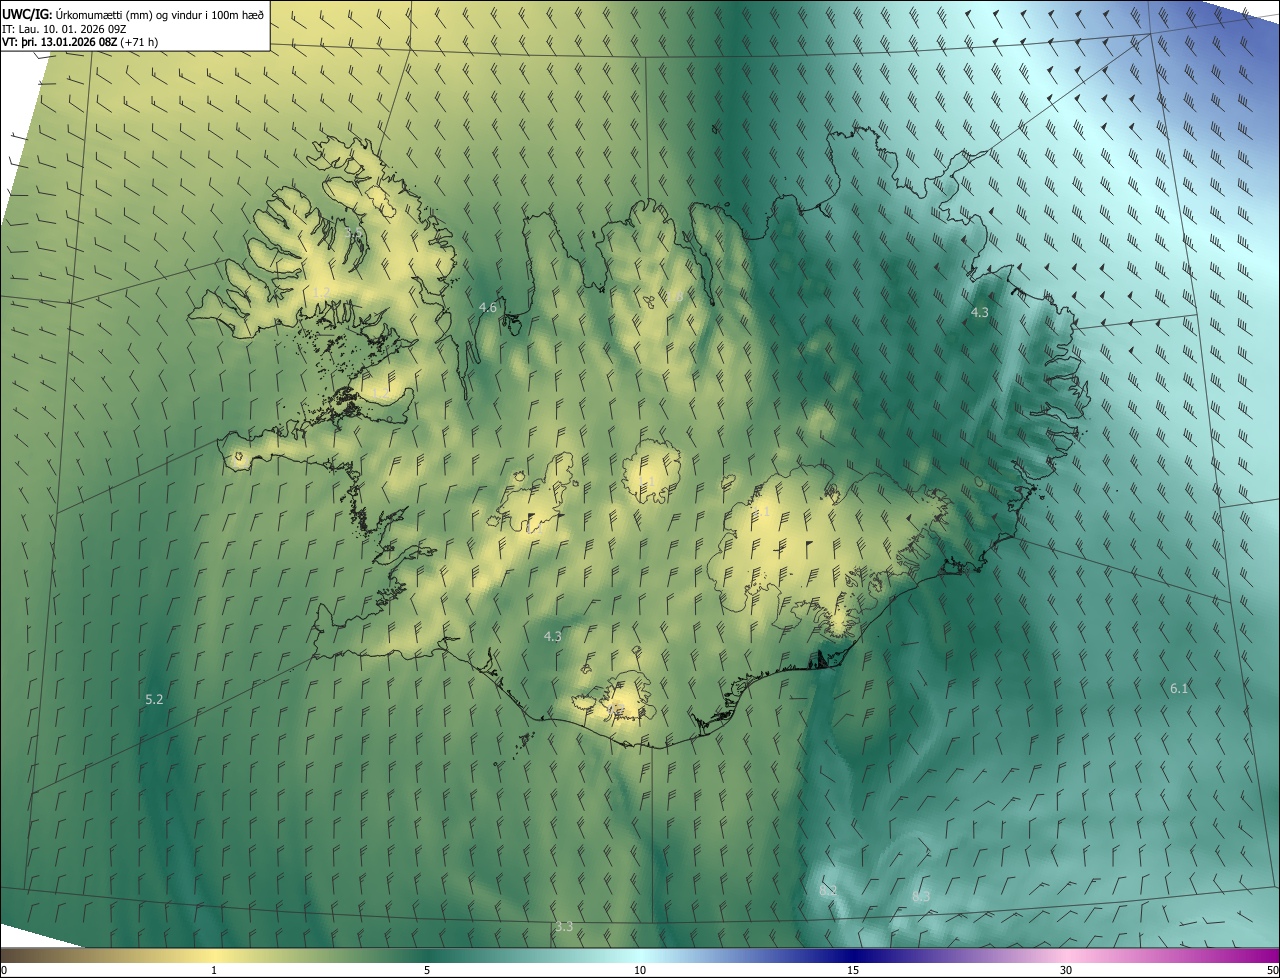Click the 5.2 value label over the ocean
Screen dimensions: 1280x978
pyautogui.click(x=154, y=700)
